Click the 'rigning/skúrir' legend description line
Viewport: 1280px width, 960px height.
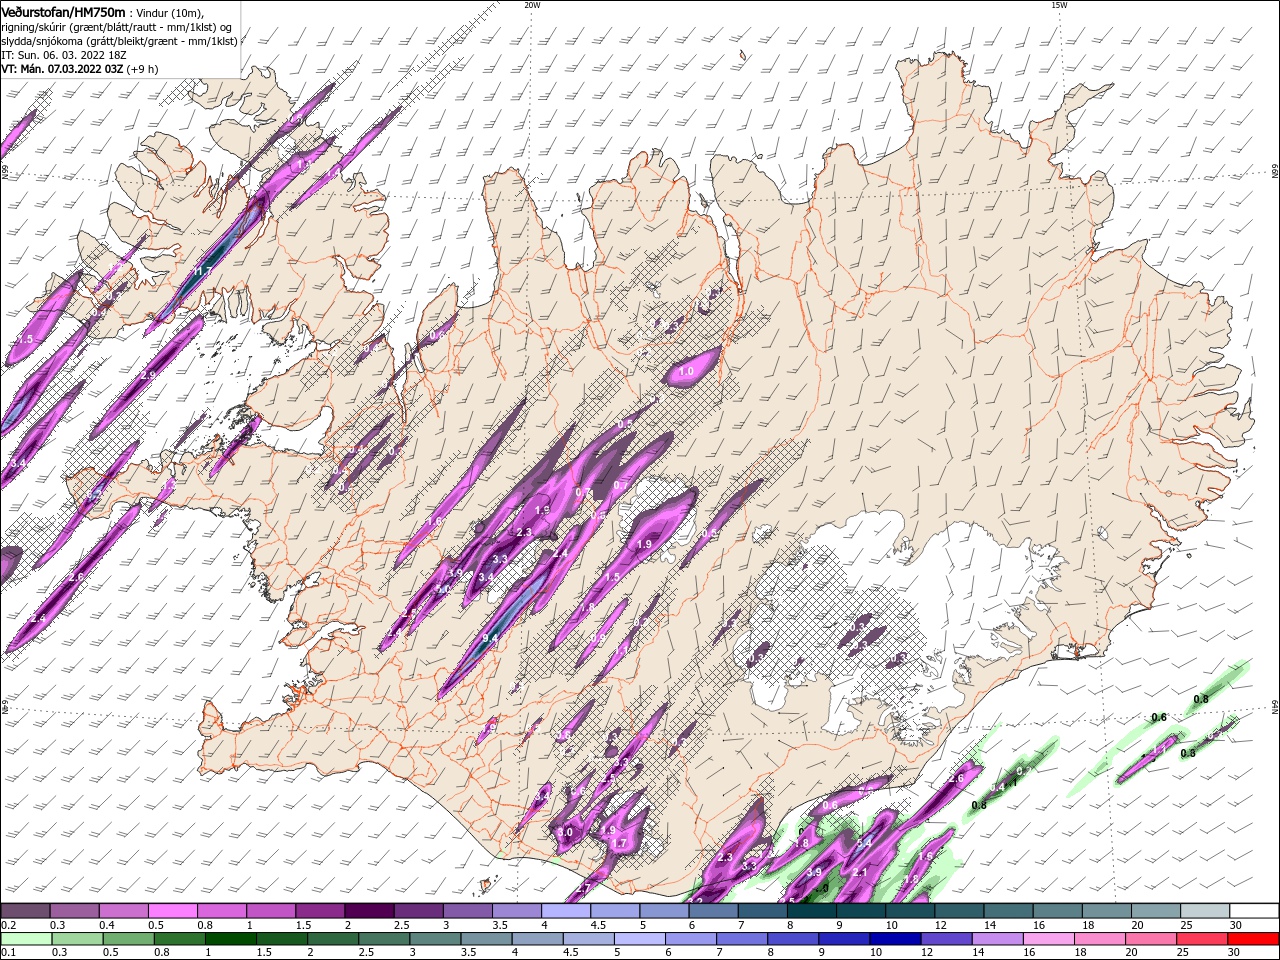(x=117, y=27)
